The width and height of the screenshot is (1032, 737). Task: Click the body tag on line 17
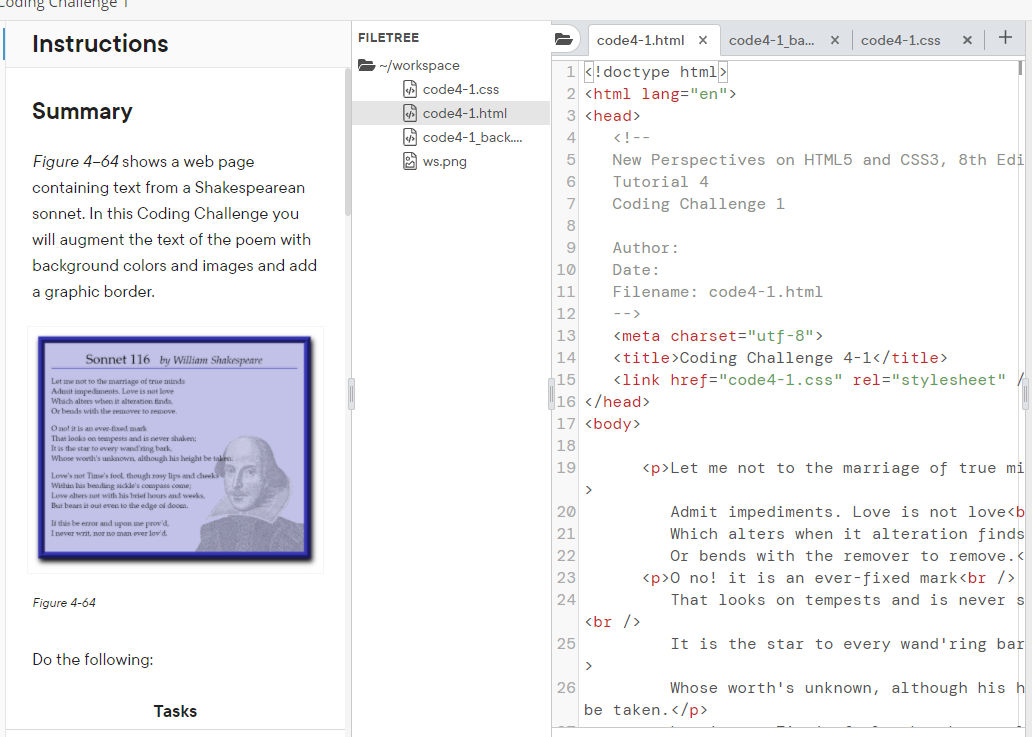point(612,424)
